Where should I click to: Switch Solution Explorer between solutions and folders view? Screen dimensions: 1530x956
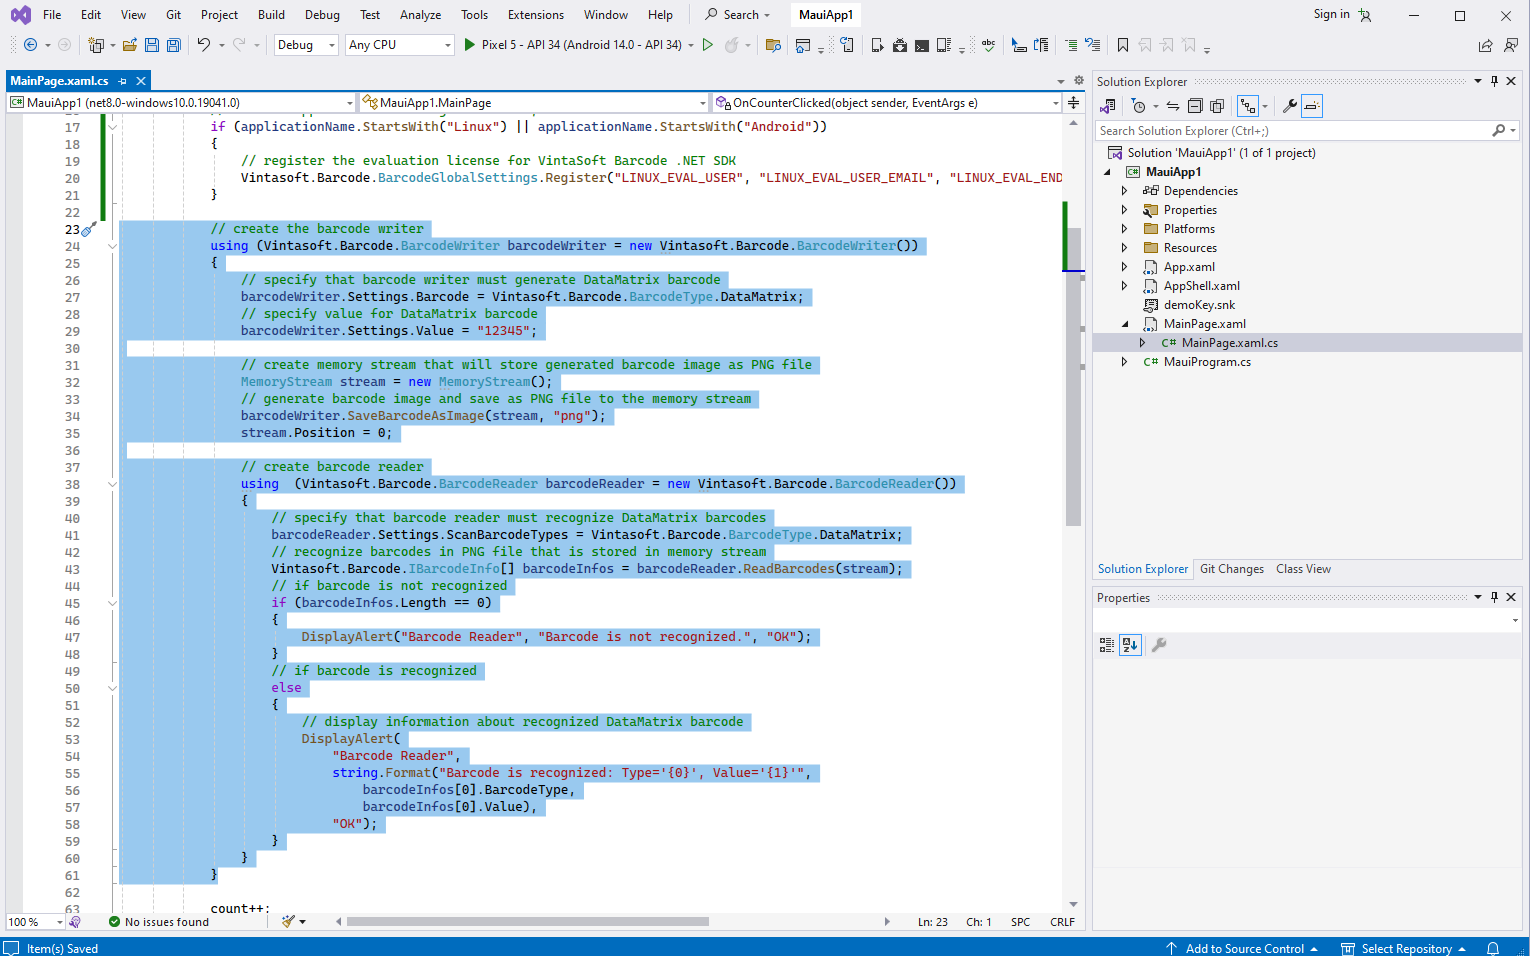1108,106
